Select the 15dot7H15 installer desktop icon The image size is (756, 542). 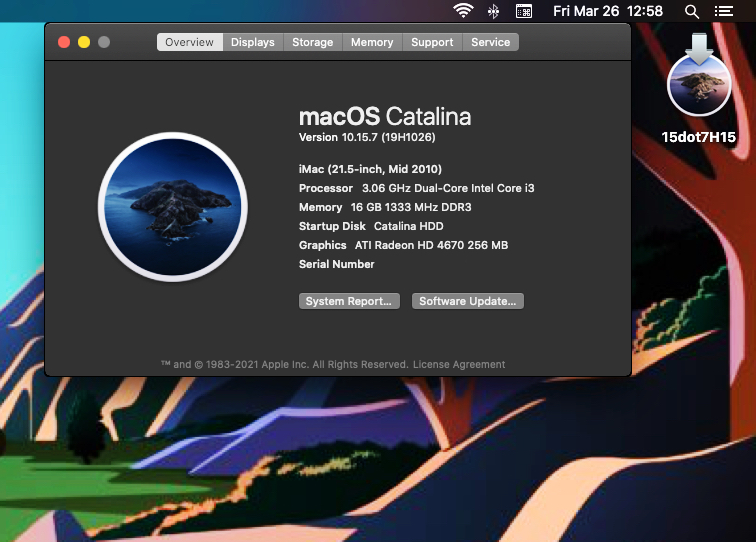[699, 89]
